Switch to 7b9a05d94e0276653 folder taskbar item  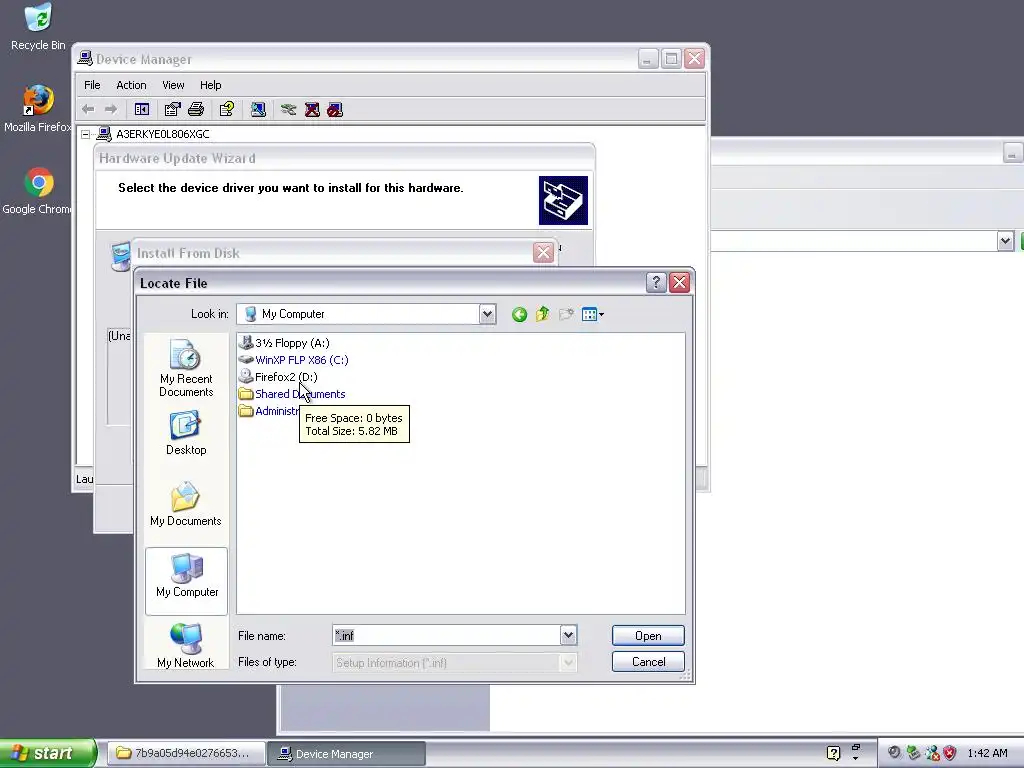pyautogui.click(x=185, y=753)
